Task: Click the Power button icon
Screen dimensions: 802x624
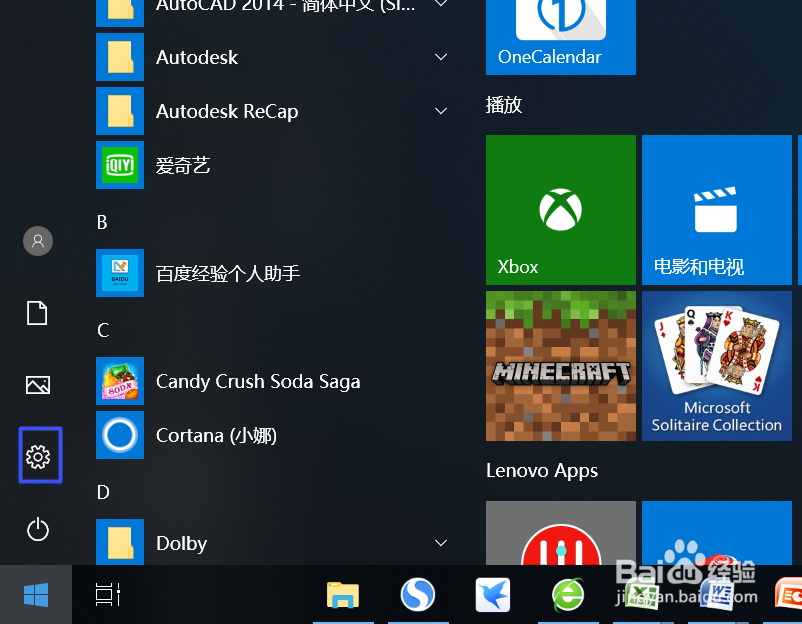Action: 38,529
